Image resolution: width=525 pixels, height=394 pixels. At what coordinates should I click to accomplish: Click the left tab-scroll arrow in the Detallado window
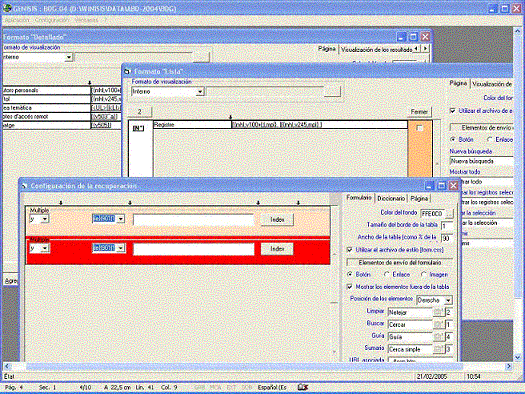click(416, 49)
